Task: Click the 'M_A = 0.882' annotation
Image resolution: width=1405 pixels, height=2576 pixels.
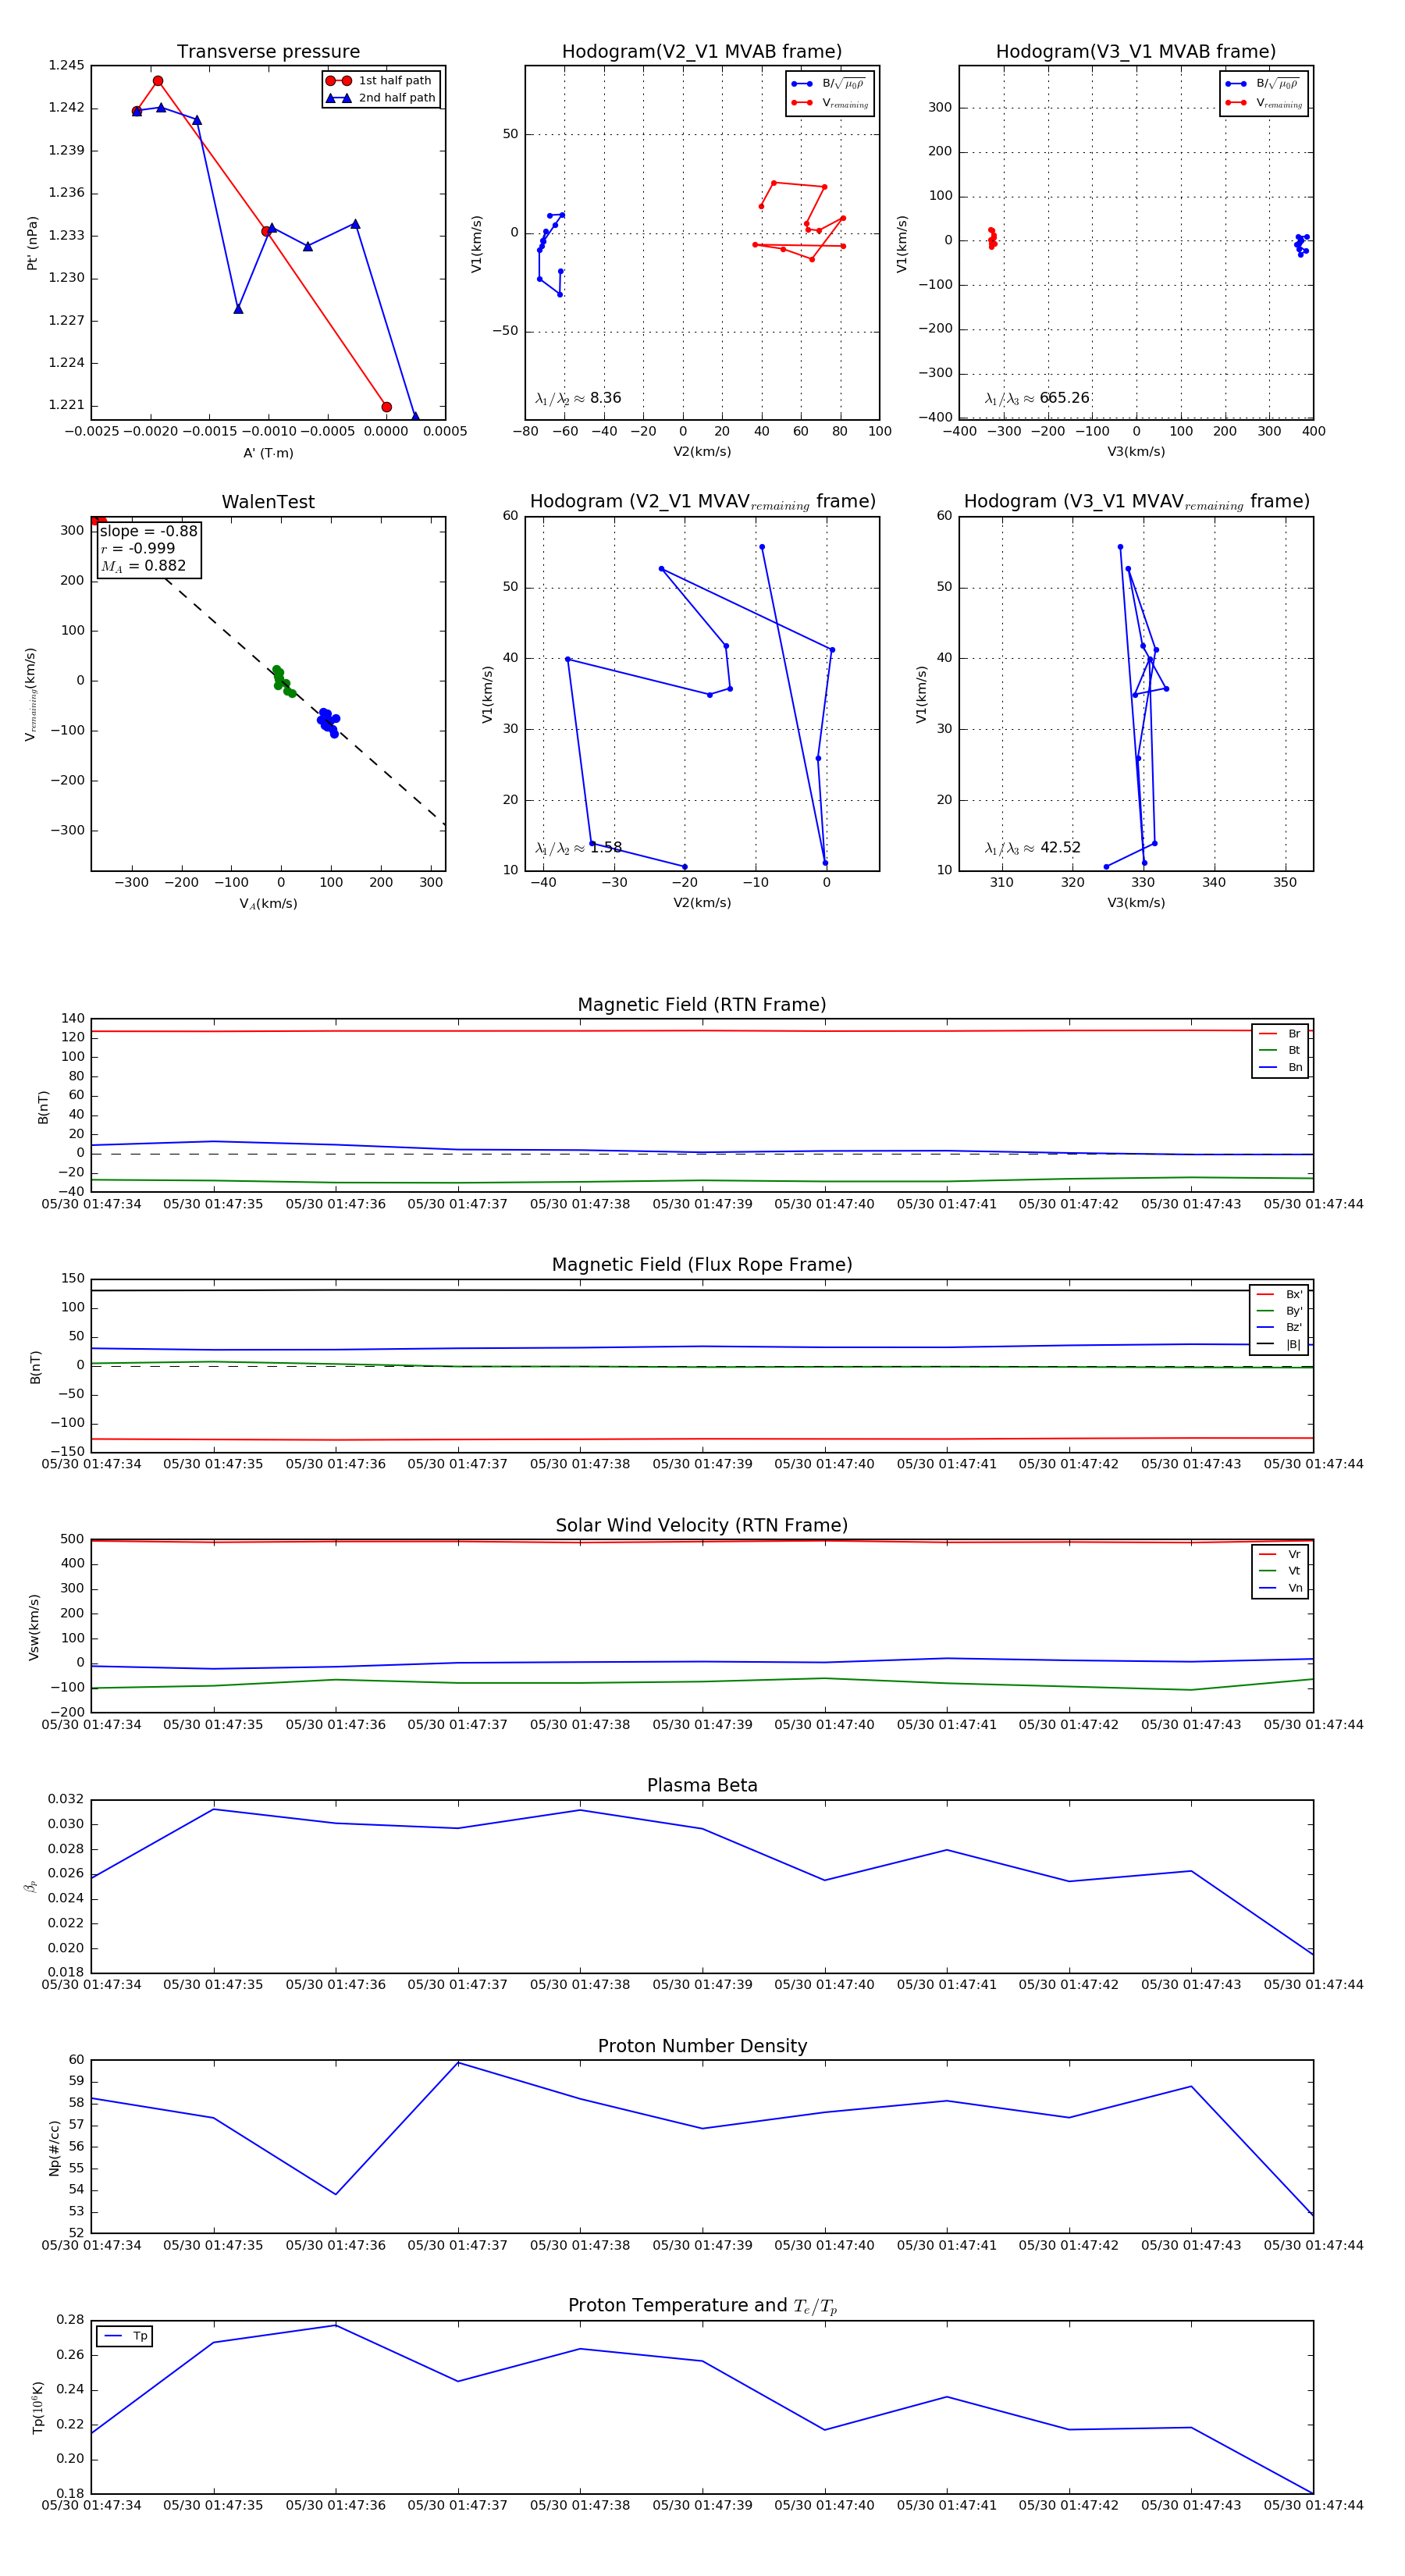Action: [143, 566]
